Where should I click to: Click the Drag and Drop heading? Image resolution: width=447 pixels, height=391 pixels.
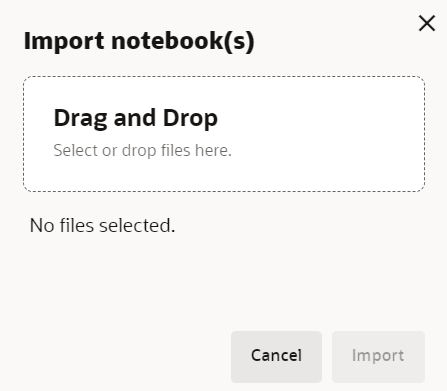click(136, 118)
